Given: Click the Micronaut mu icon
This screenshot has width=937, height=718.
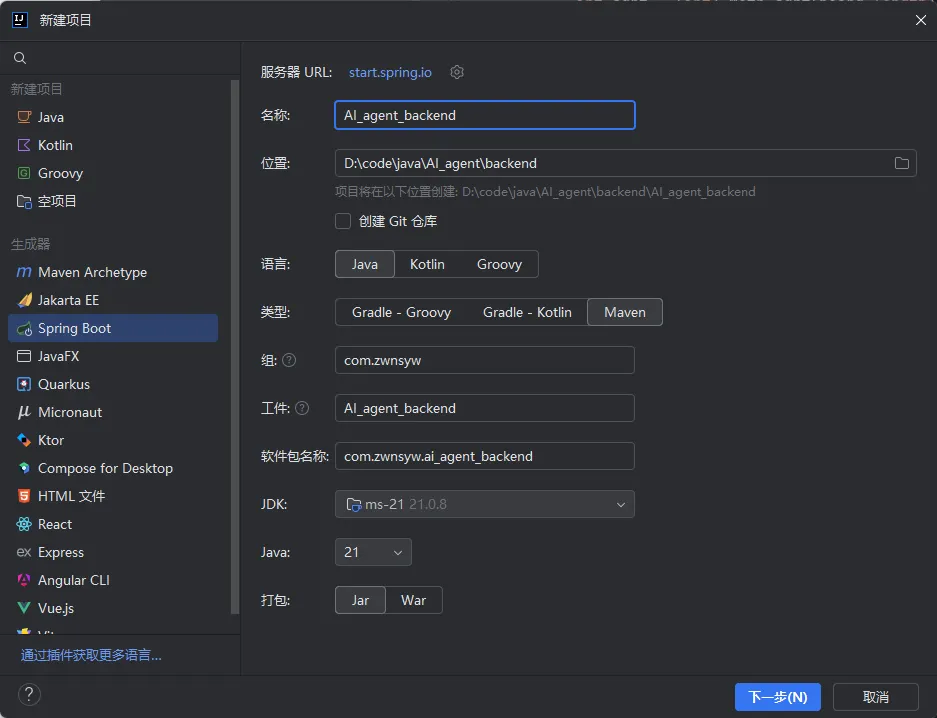Looking at the screenshot, I should (x=24, y=413).
